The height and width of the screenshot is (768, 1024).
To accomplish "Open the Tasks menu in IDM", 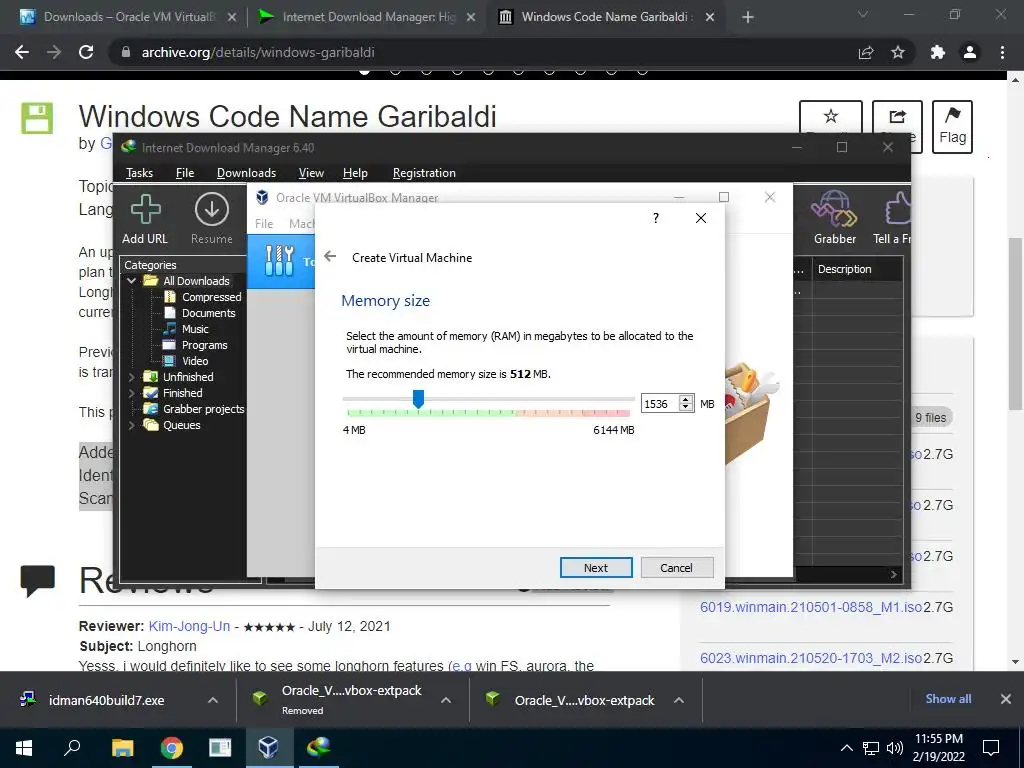I will (139, 173).
